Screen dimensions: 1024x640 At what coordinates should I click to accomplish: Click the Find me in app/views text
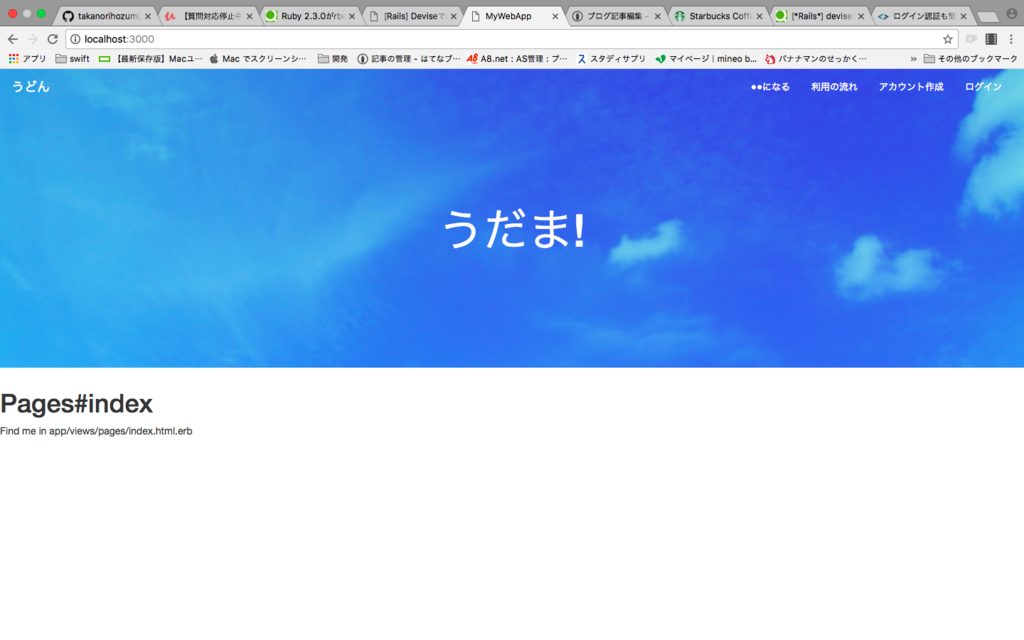coord(96,431)
